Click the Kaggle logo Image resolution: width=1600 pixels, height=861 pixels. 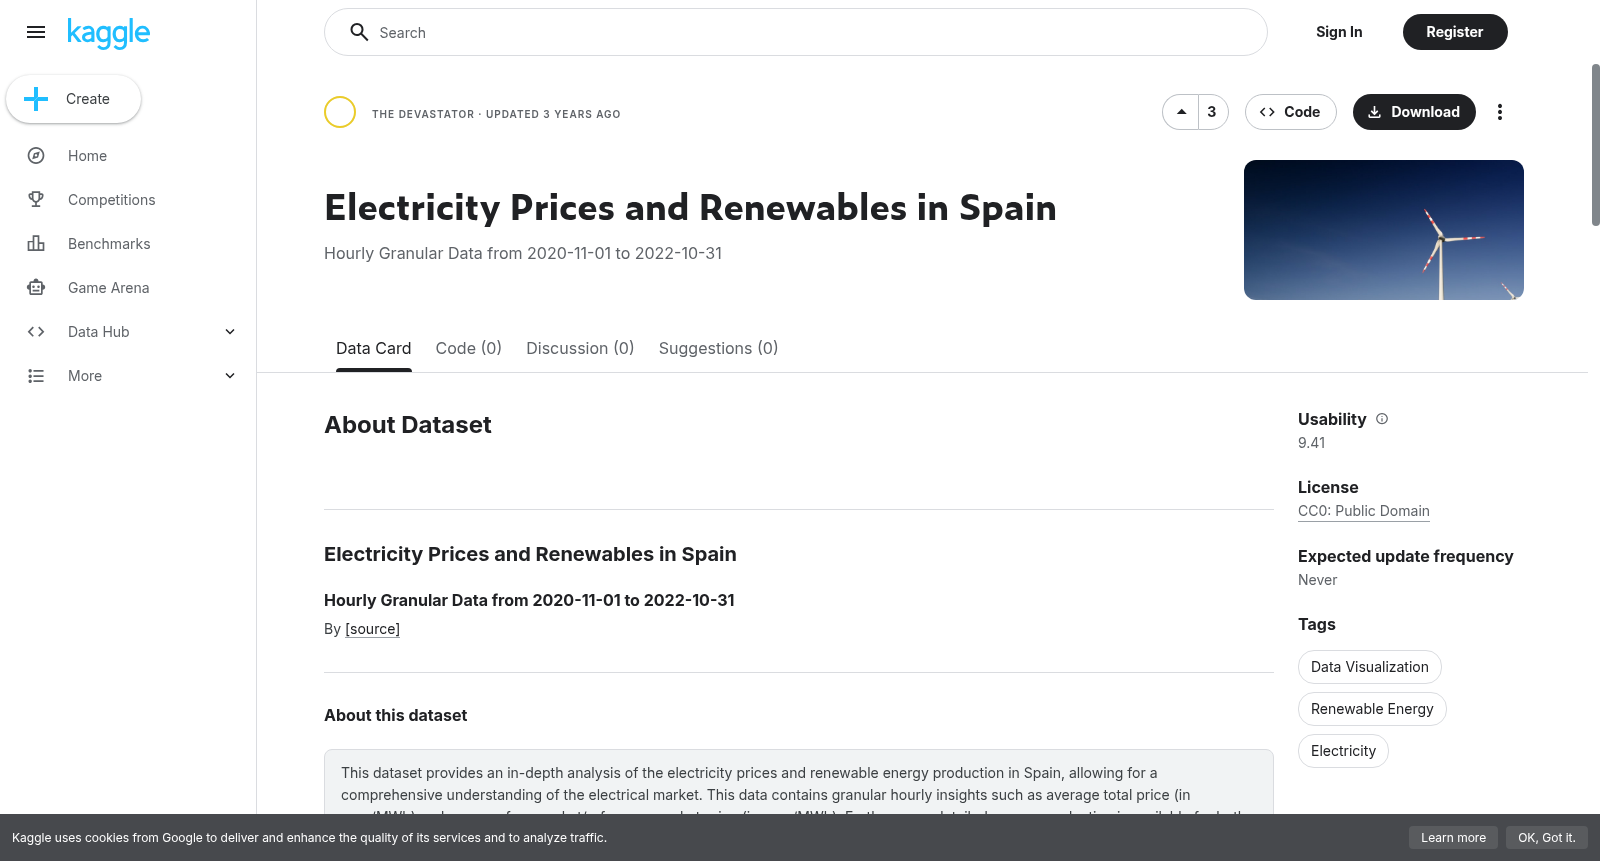[x=108, y=33]
